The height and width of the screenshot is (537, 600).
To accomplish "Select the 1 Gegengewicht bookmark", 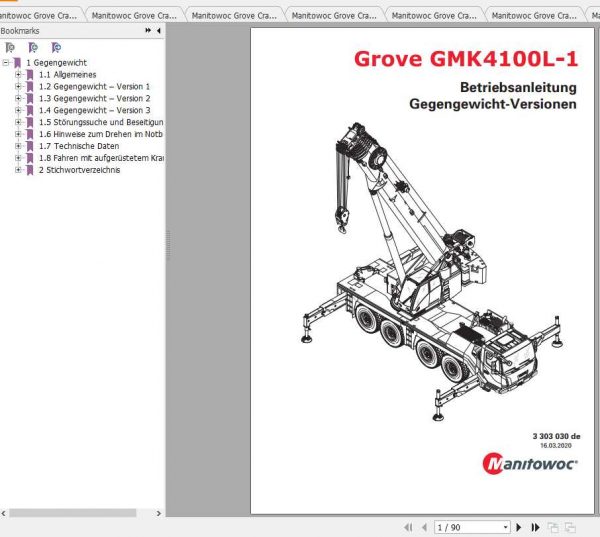I will [56, 63].
